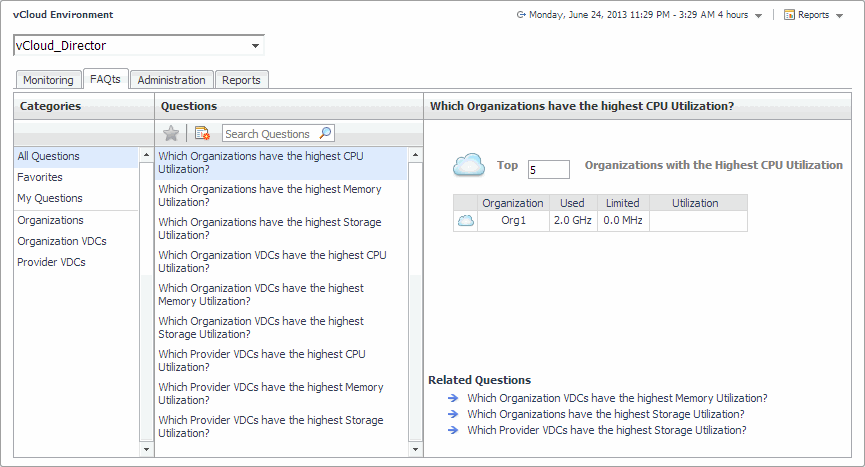Click the remove-question icon beside the star
Screen dimensions: 865x467
pos(202,133)
